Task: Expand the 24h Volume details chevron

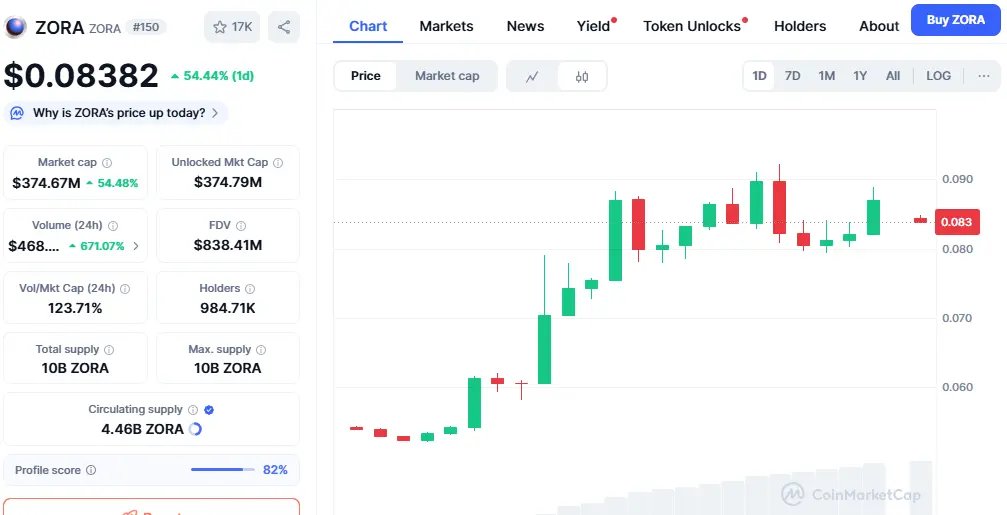Action: (136, 246)
